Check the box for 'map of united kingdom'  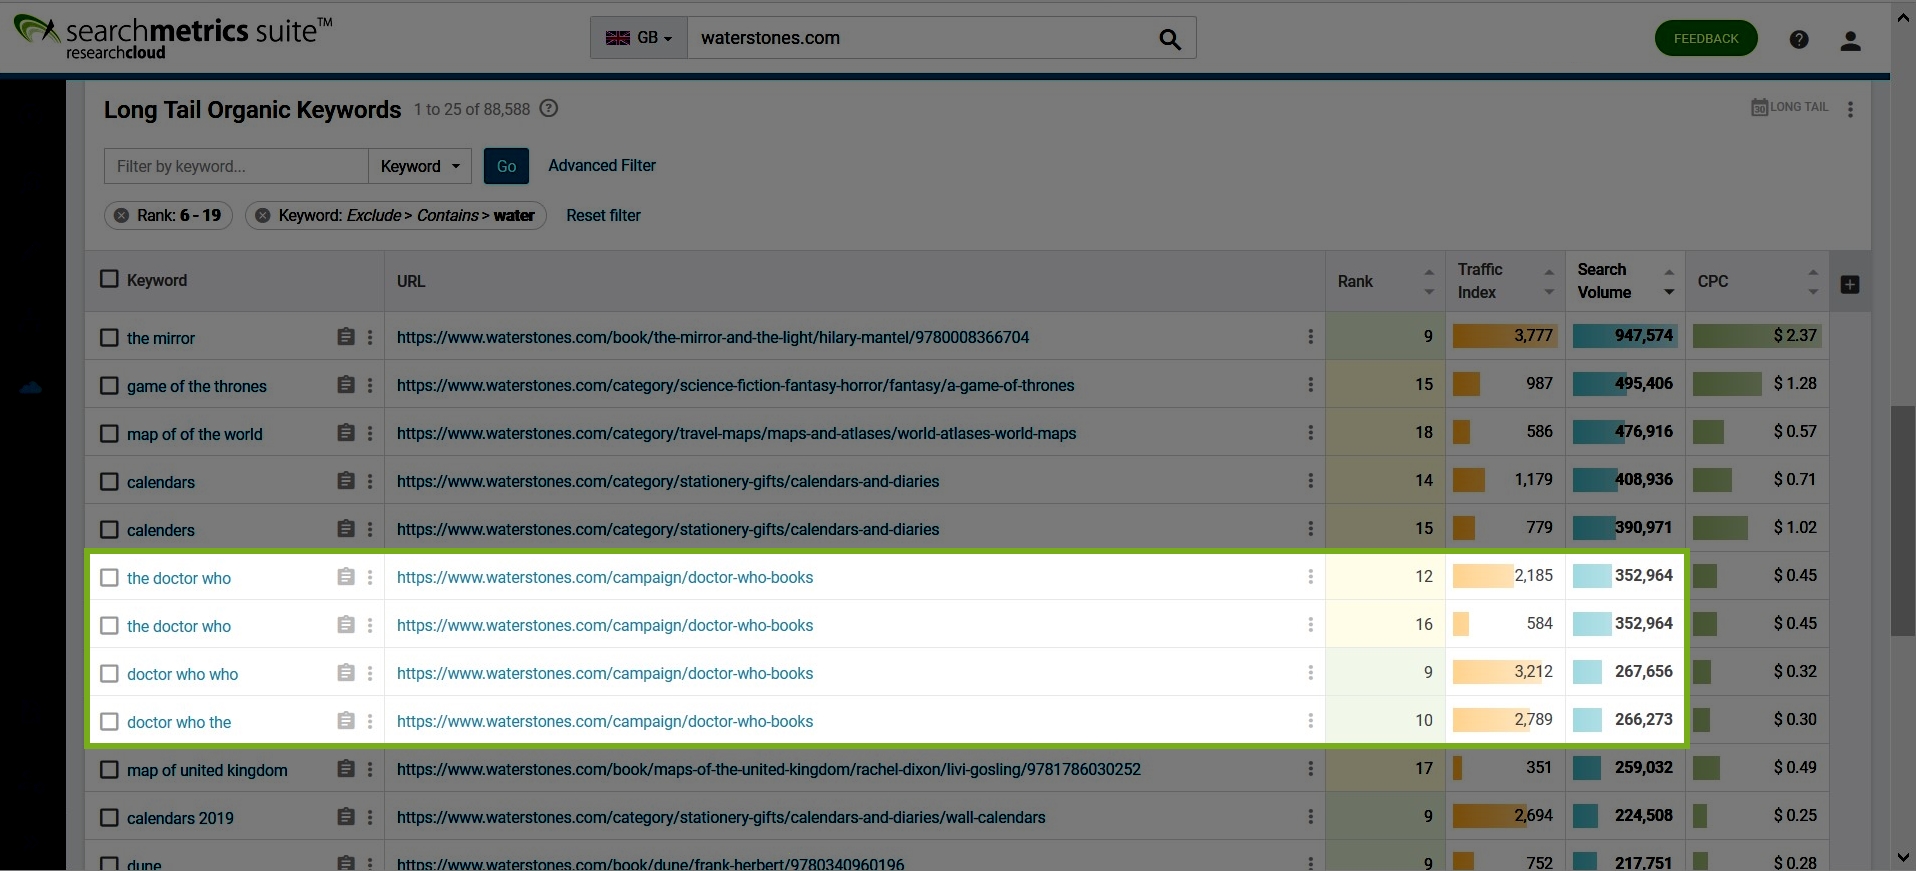[110, 770]
